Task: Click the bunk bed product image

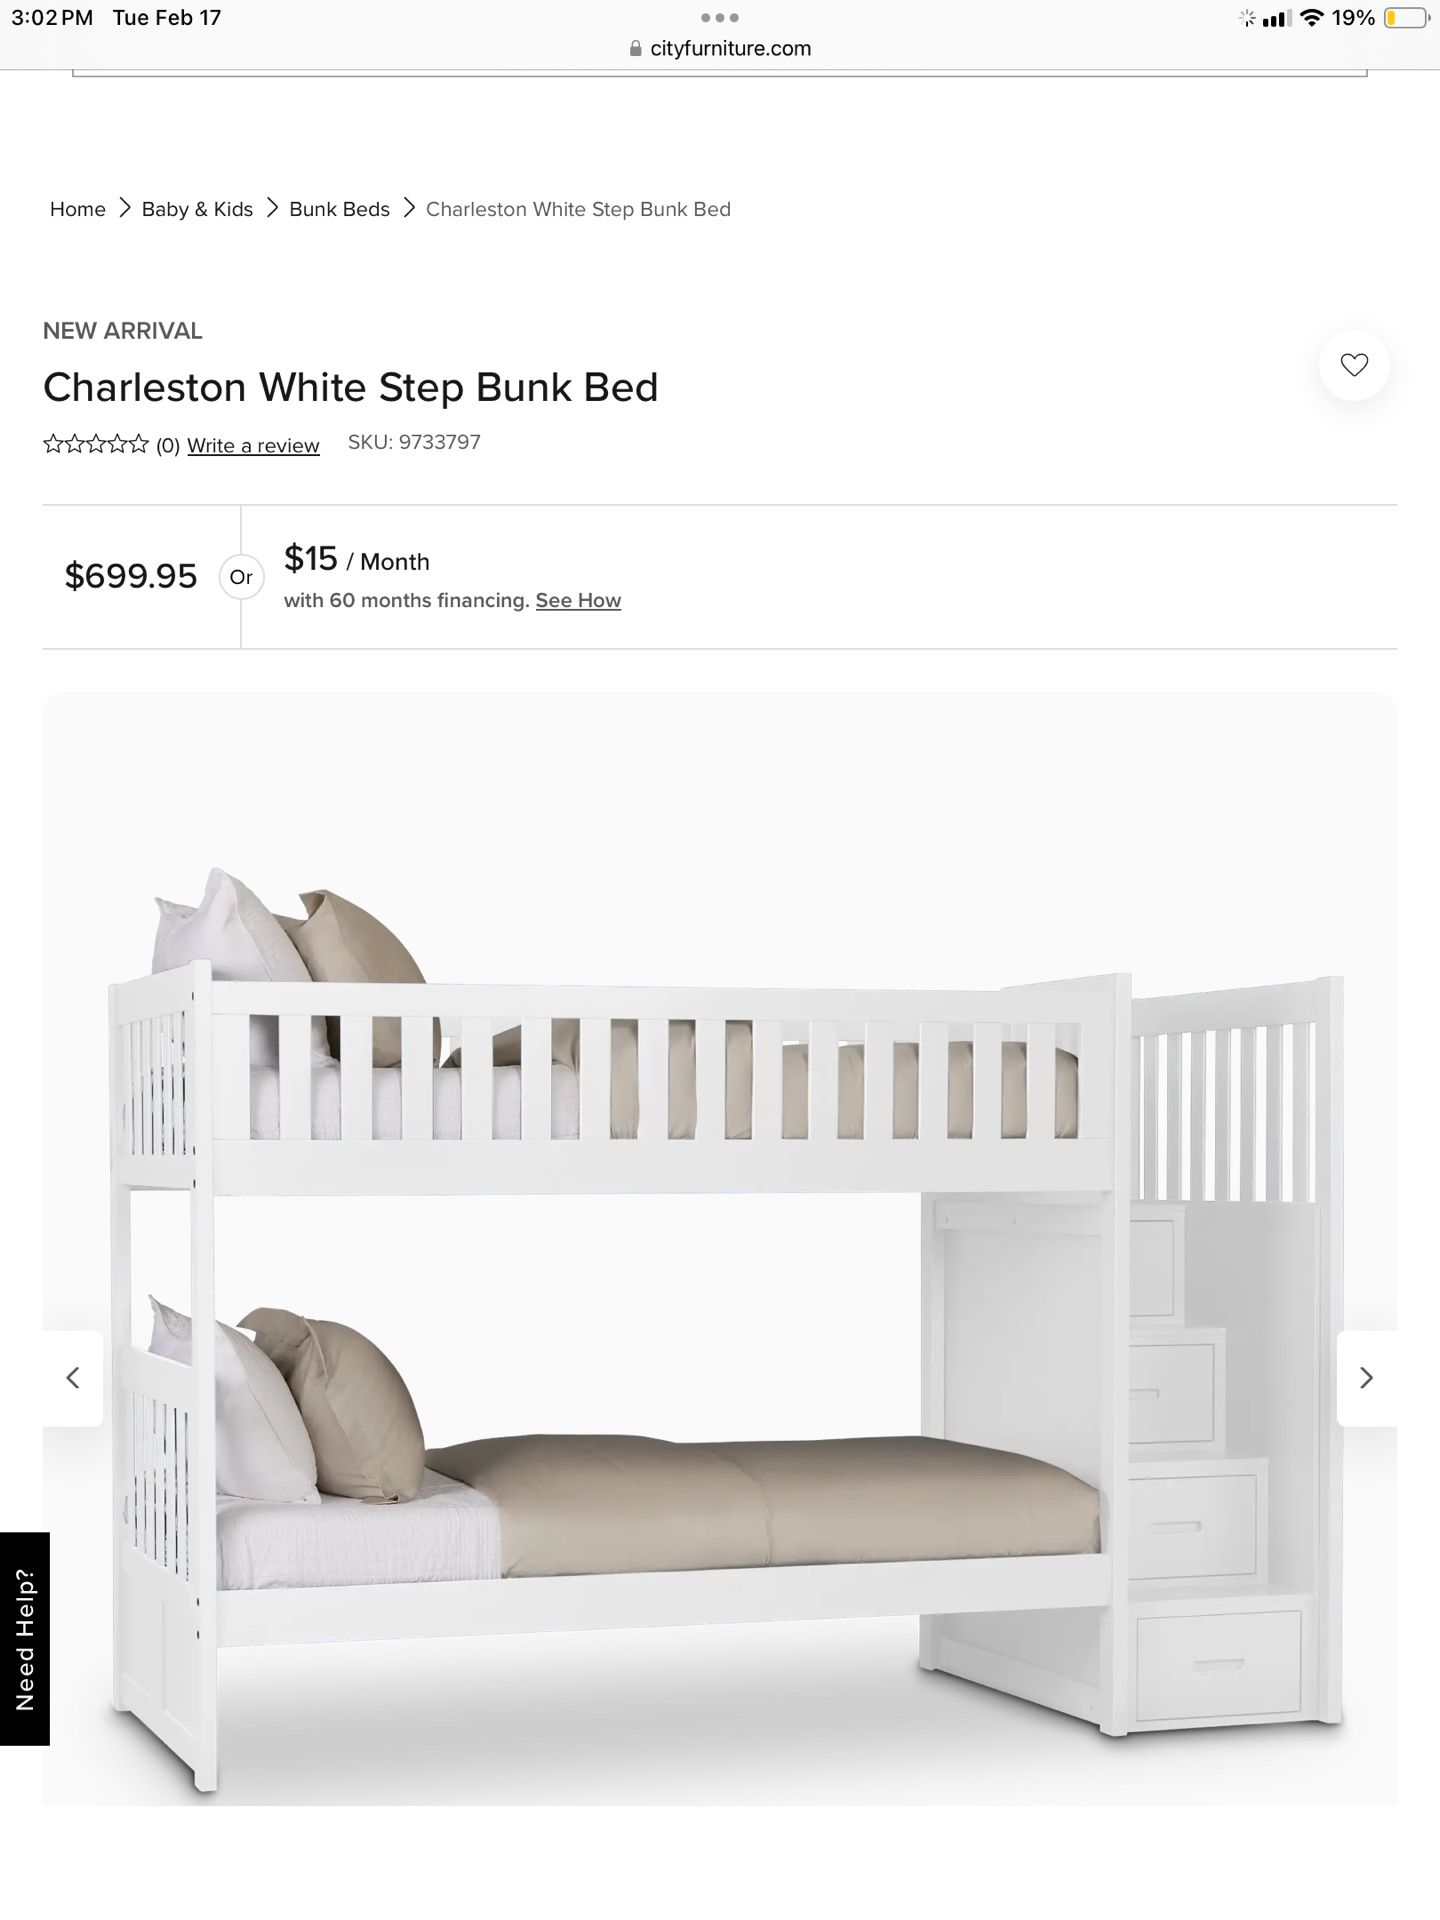Action: (720, 1250)
